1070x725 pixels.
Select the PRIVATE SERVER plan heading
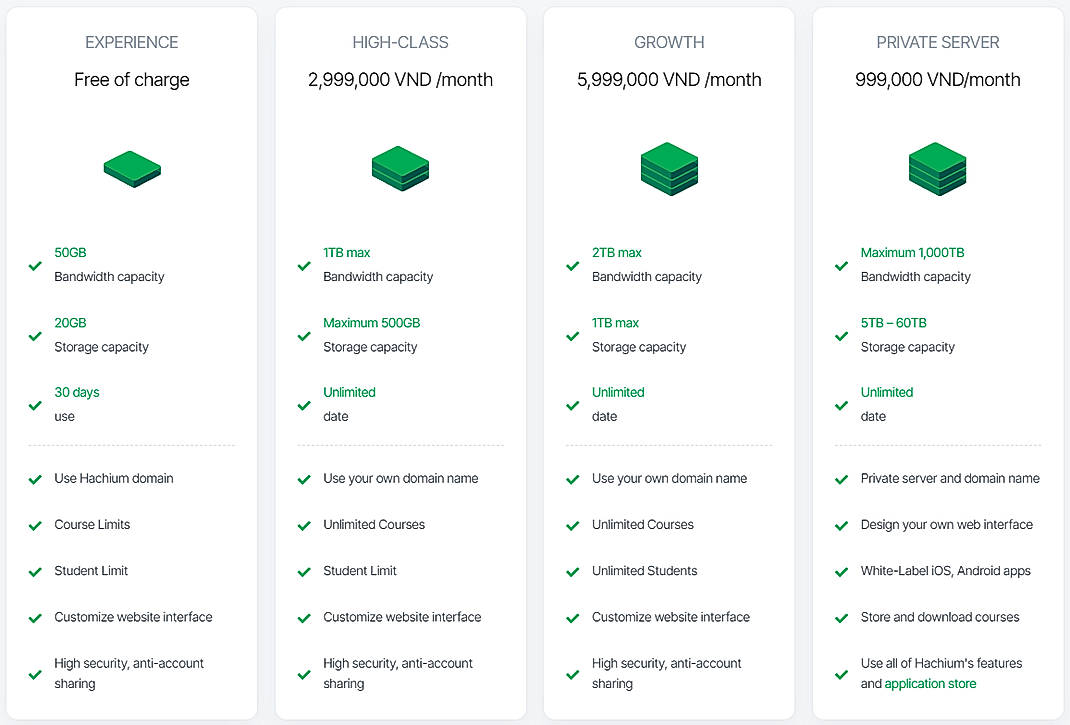coord(937,42)
